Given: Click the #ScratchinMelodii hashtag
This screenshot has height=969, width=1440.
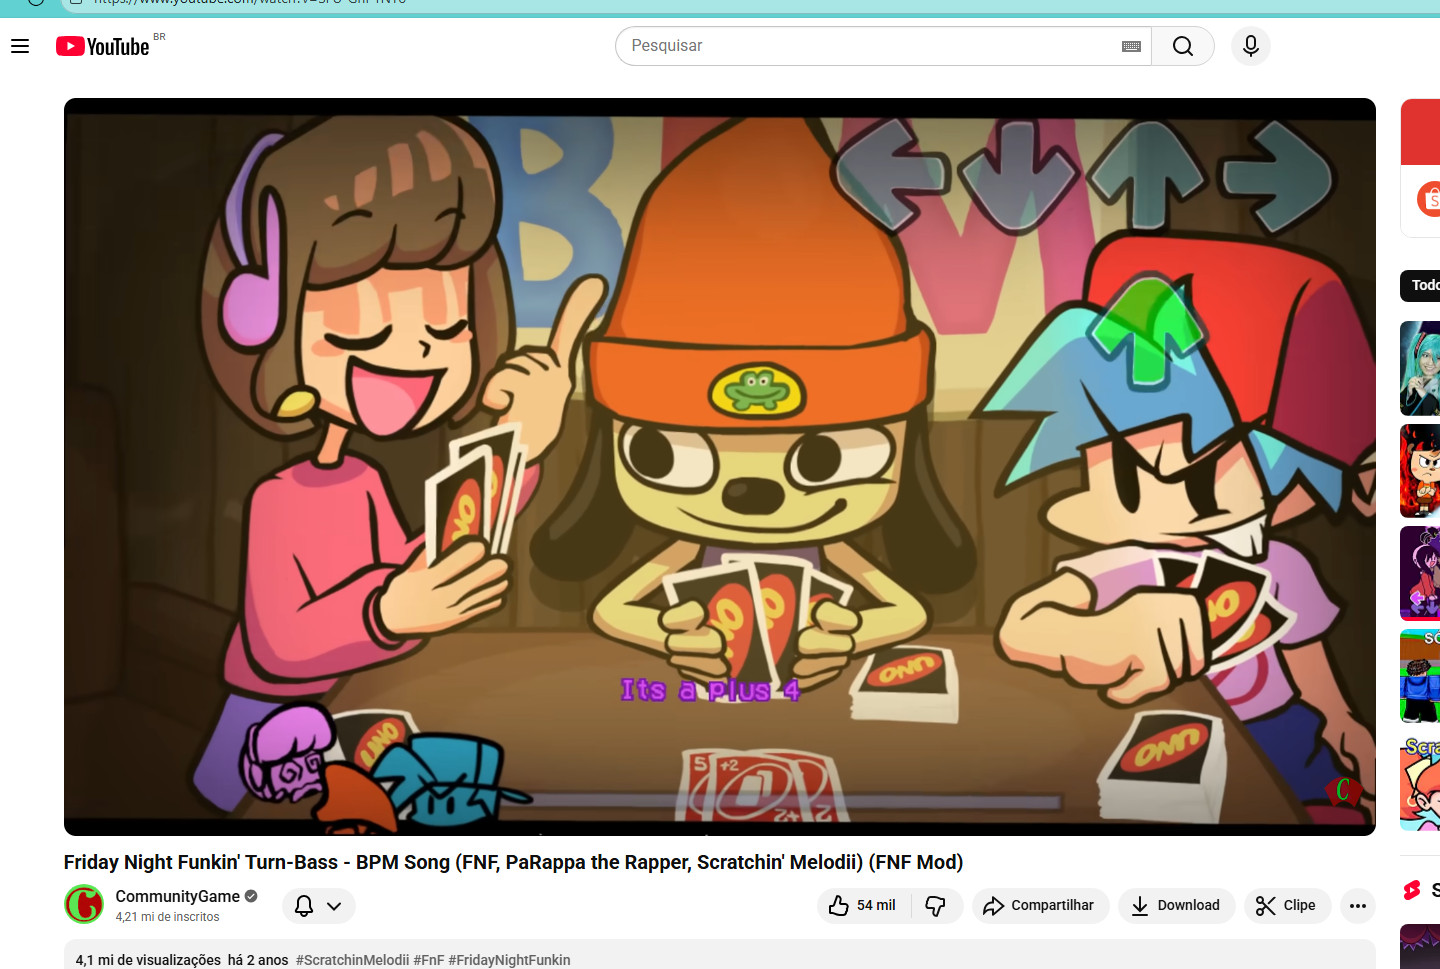Looking at the screenshot, I should click(x=352, y=959).
